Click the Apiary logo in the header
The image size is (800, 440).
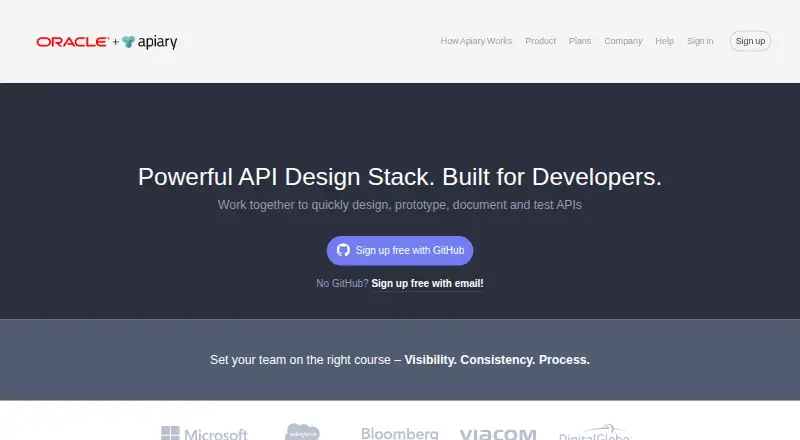[149, 42]
